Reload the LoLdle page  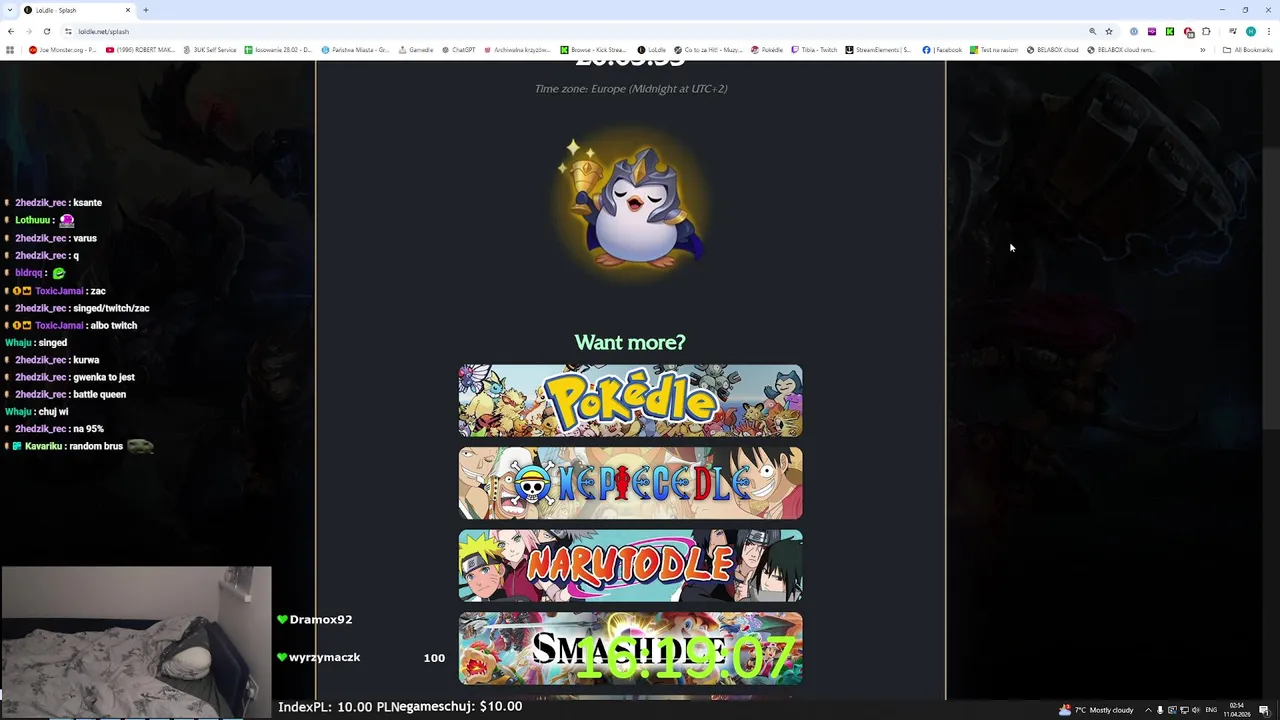click(x=46, y=31)
